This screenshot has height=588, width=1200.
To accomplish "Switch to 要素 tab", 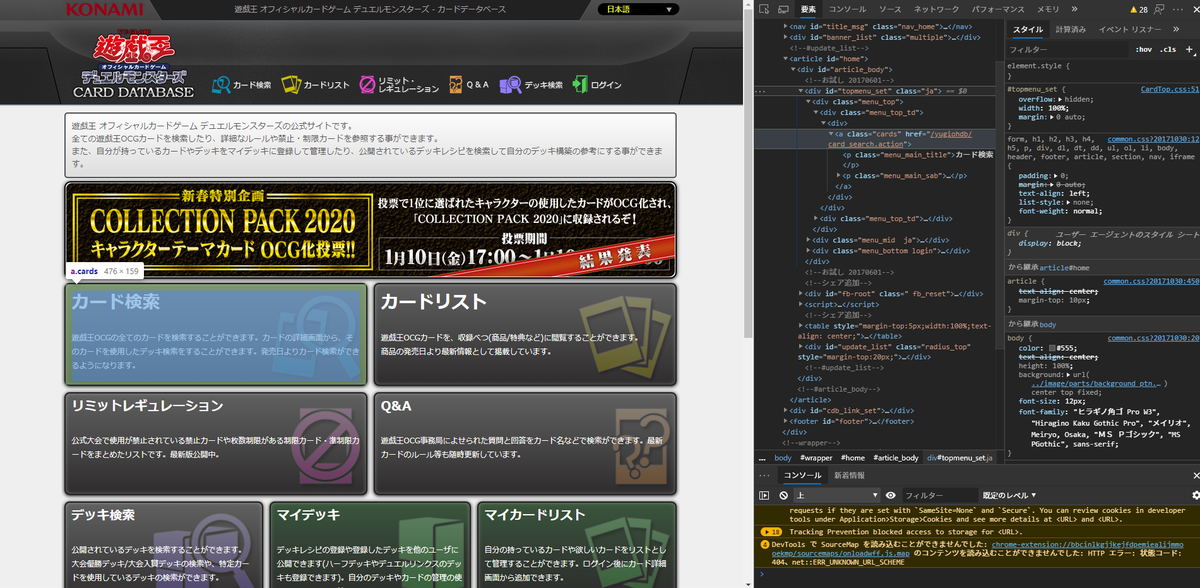I will pyautogui.click(x=808, y=9).
